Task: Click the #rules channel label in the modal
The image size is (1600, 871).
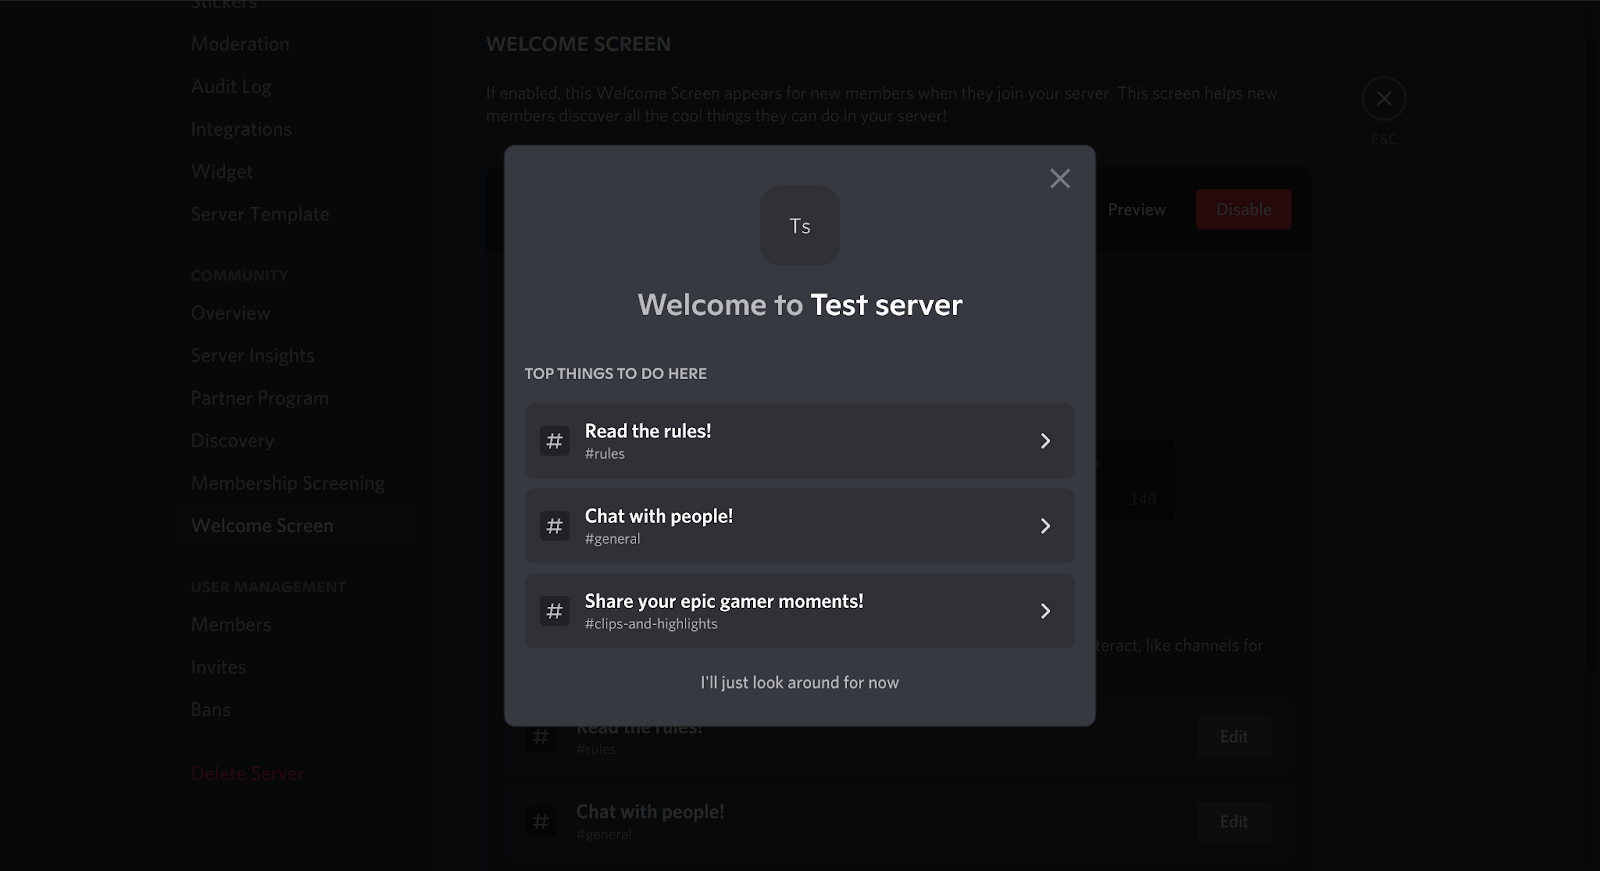Action: (x=605, y=454)
